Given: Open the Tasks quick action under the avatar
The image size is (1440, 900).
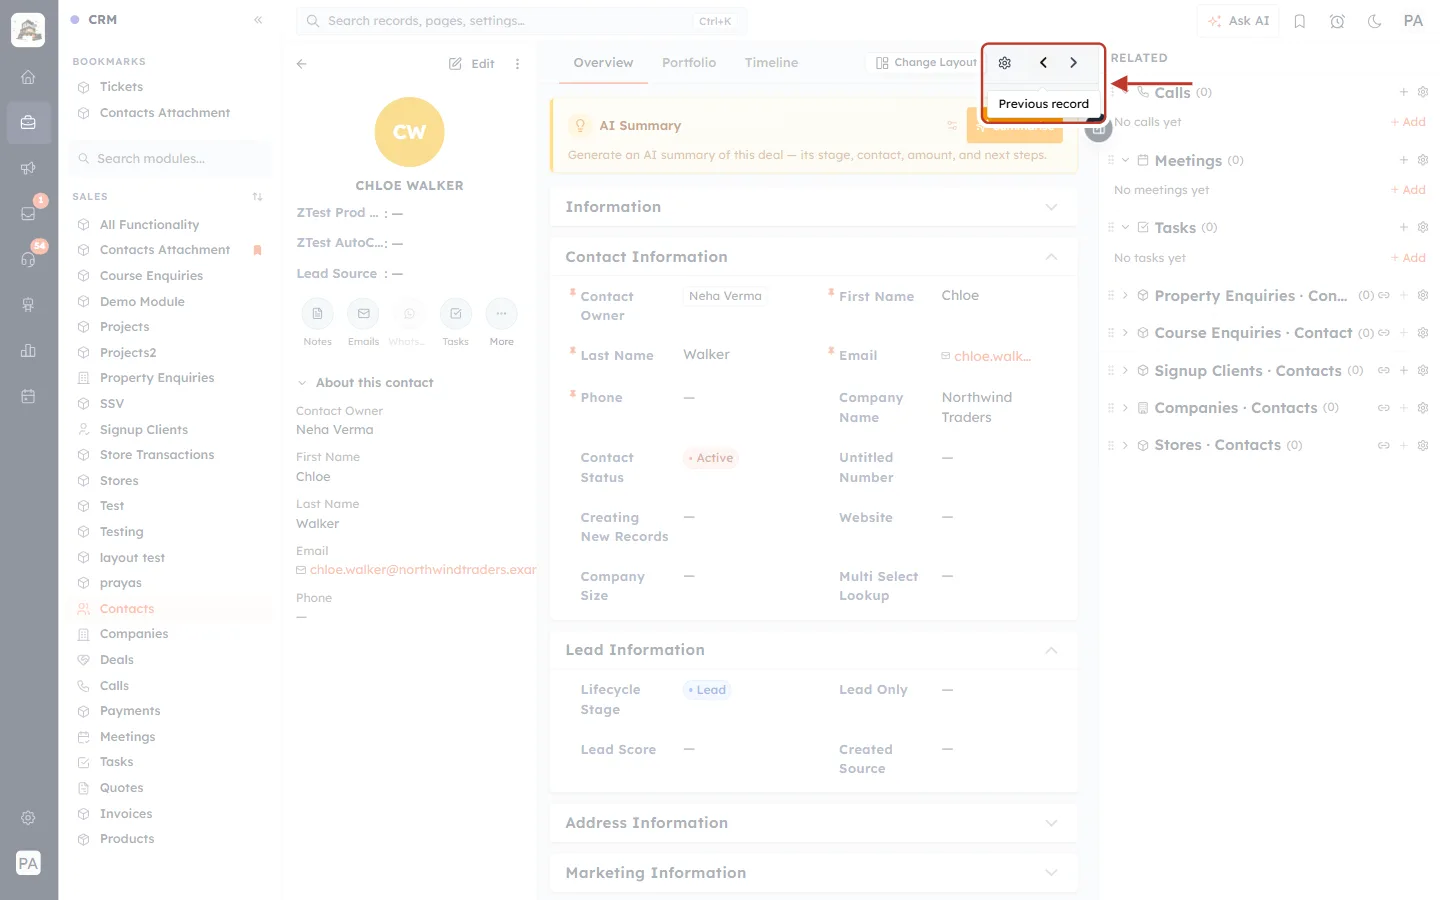Looking at the screenshot, I should point(455,314).
